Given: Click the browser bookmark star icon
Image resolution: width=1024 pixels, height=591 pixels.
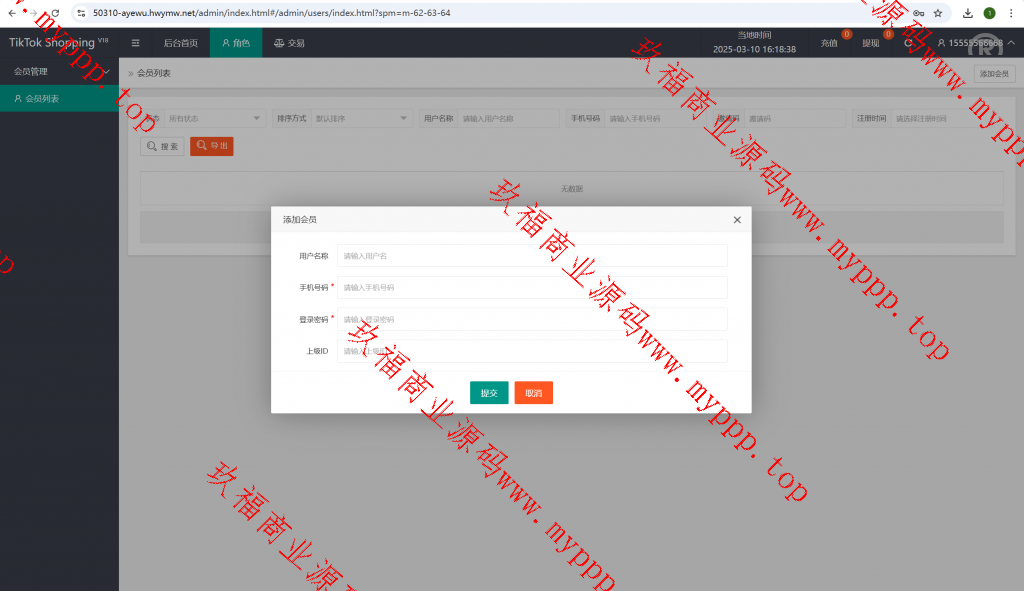Looking at the screenshot, I should pyautogui.click(x=938, y=13).
